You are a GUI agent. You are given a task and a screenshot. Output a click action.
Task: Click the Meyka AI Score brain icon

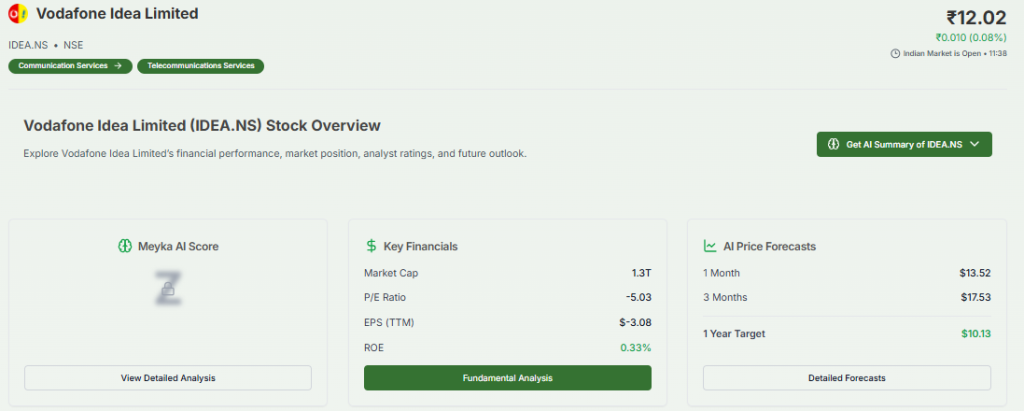[x=124, y=245]
